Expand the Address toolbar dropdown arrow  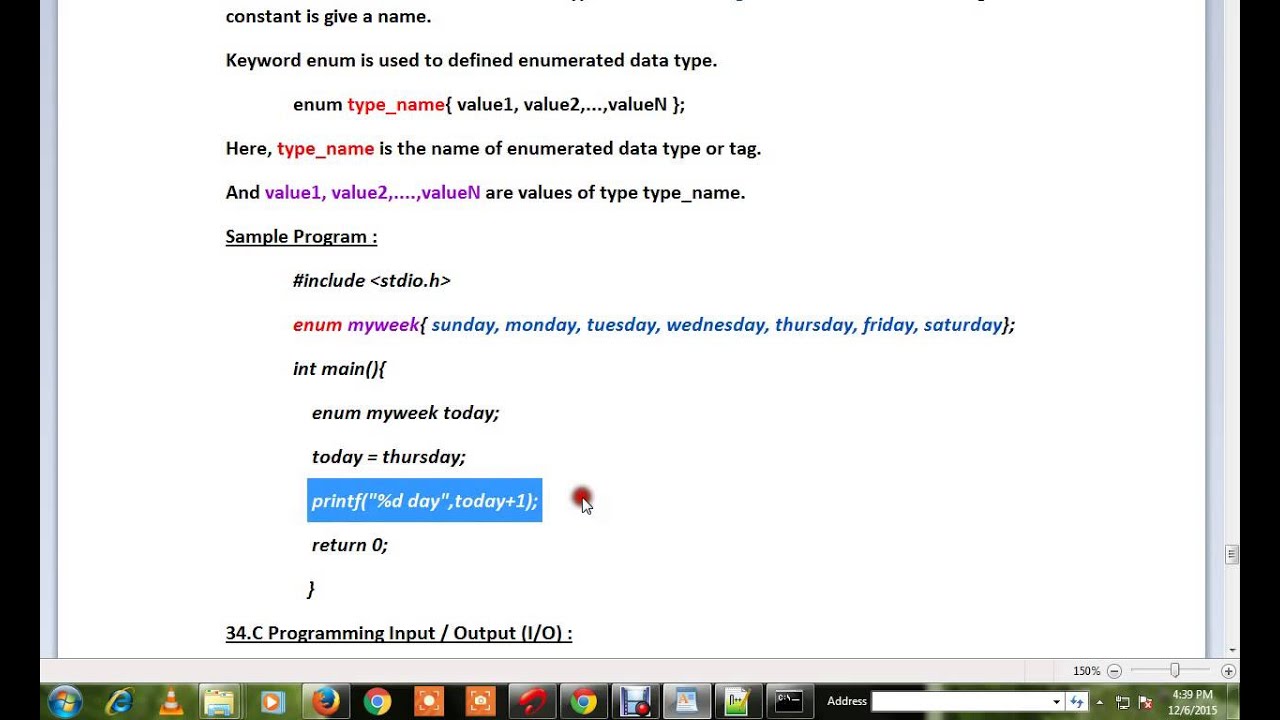1056,702
